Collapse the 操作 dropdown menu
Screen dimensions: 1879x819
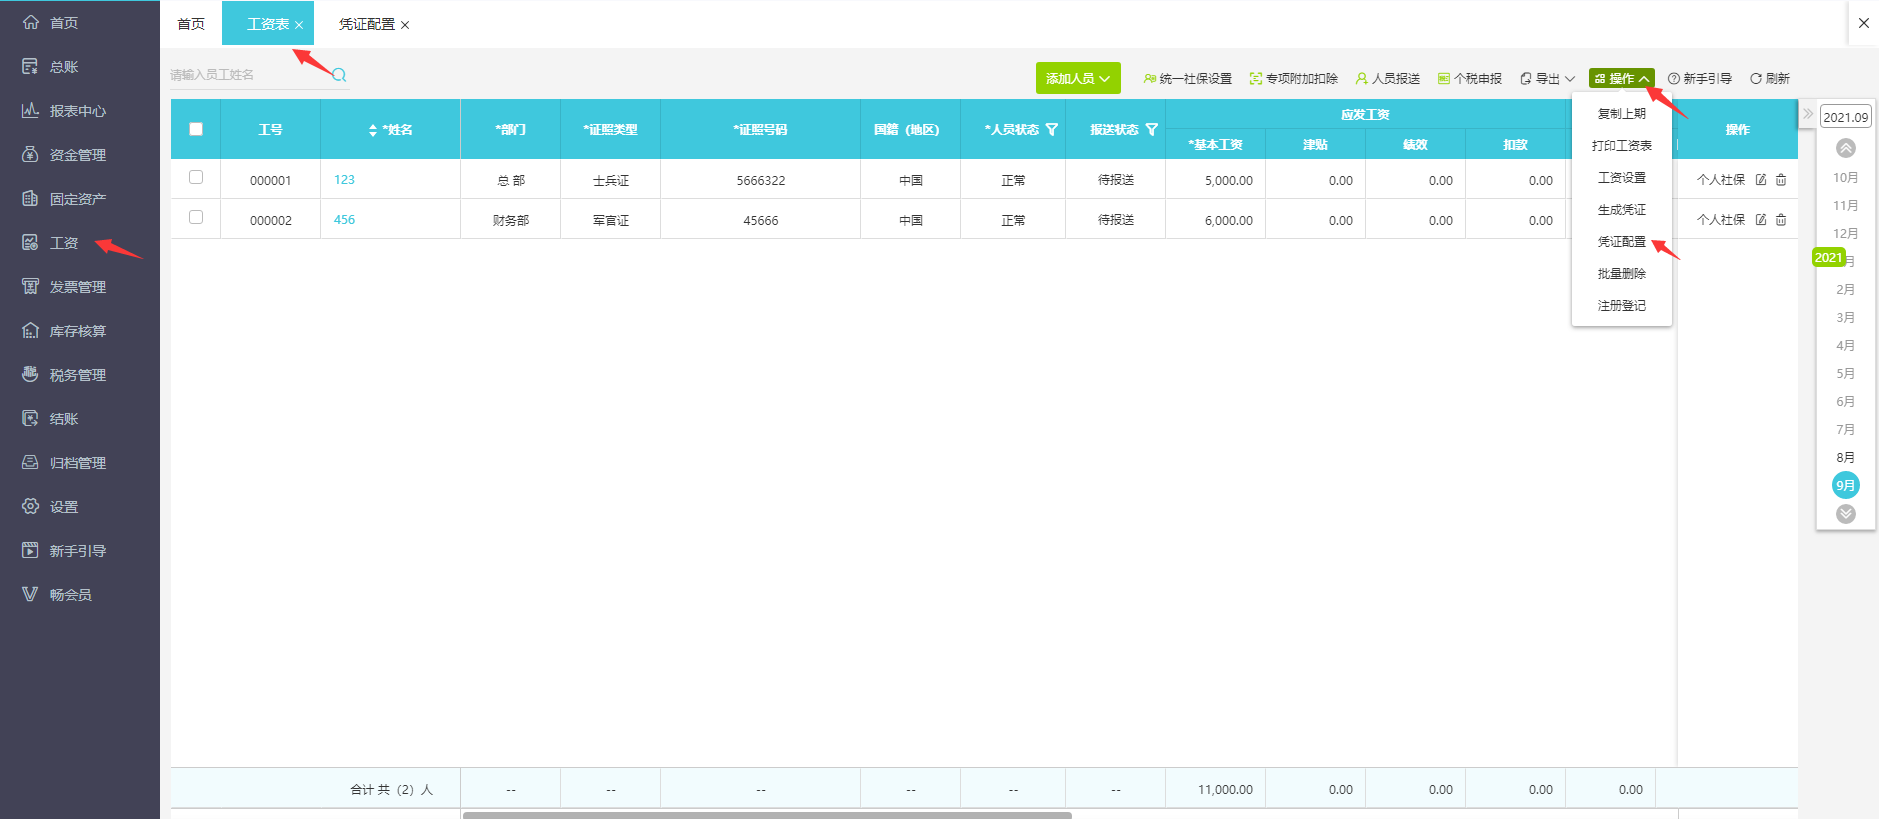1621,79
